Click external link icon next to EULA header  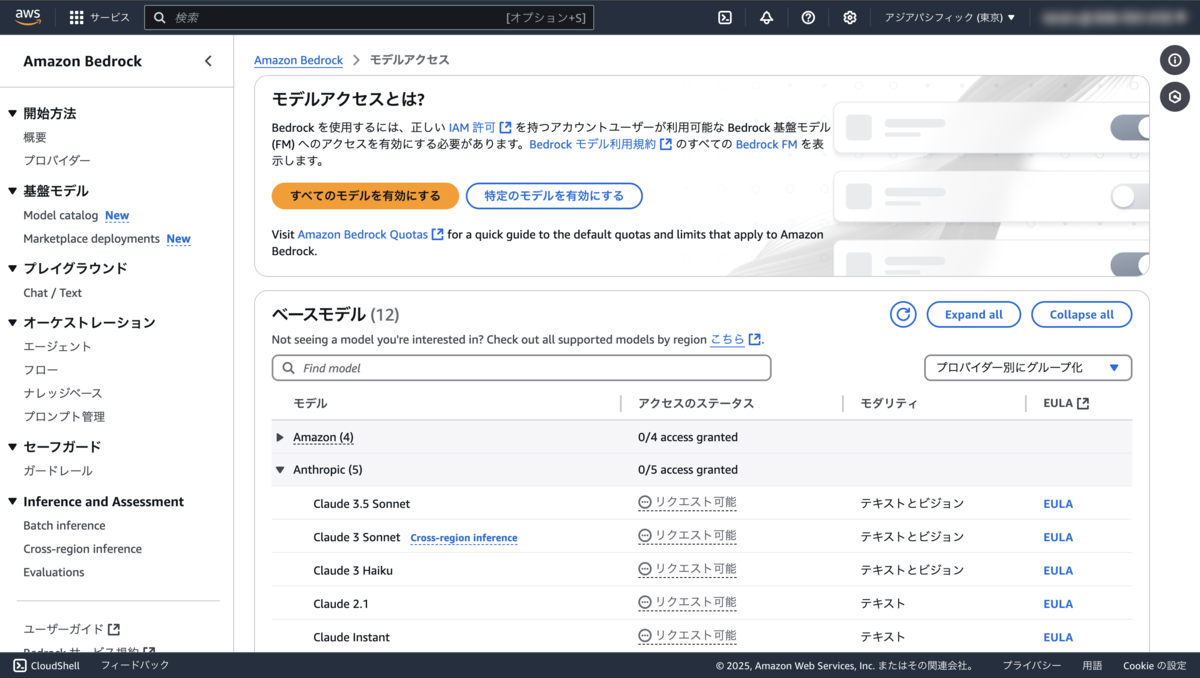click(x=1083, y=403)
